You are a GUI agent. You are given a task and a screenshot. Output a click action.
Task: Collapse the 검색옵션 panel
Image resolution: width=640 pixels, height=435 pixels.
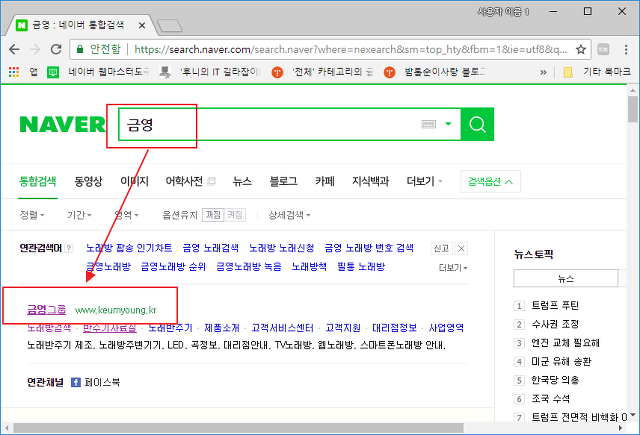[490, 181]
